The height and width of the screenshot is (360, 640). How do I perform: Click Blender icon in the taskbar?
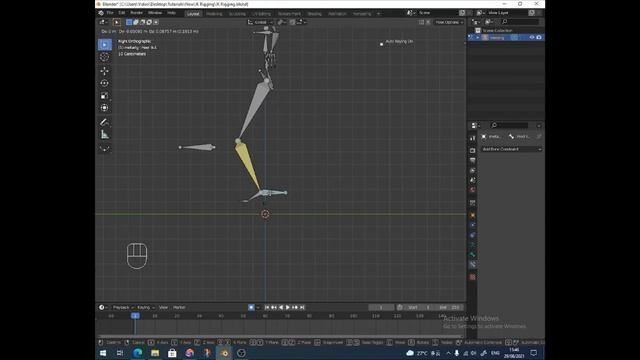pos(224,353)
